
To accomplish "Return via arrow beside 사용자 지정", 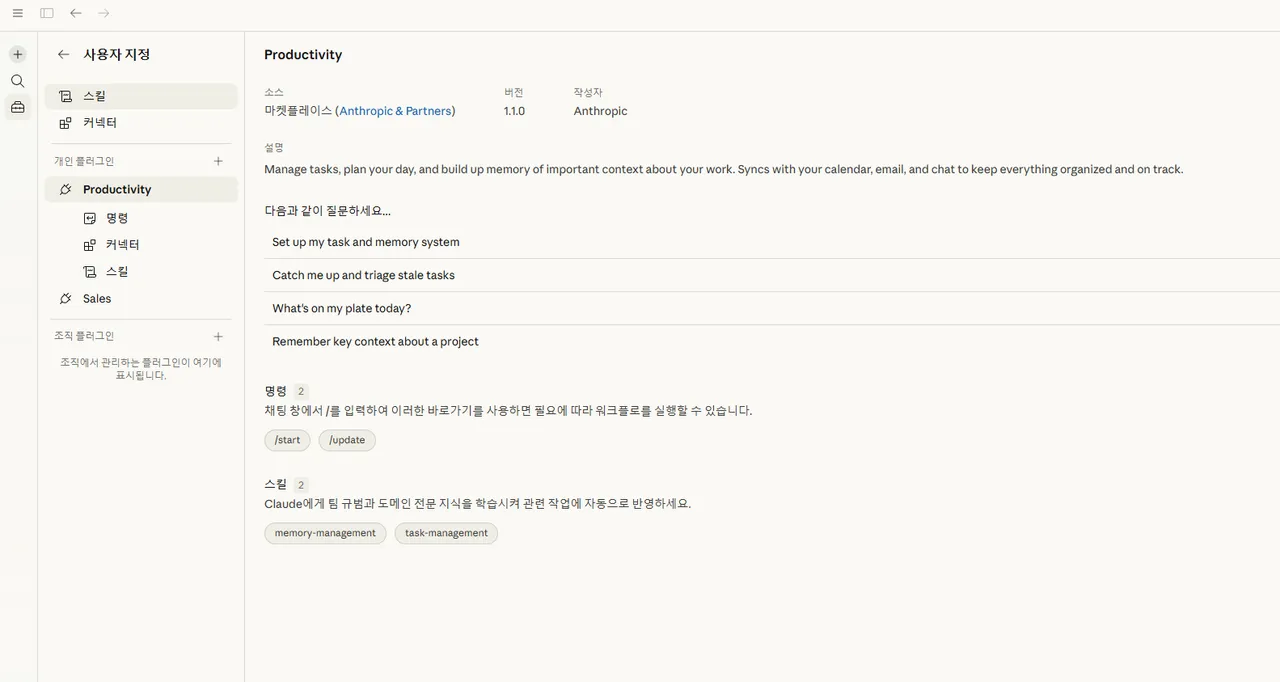I will click(64, 55).
